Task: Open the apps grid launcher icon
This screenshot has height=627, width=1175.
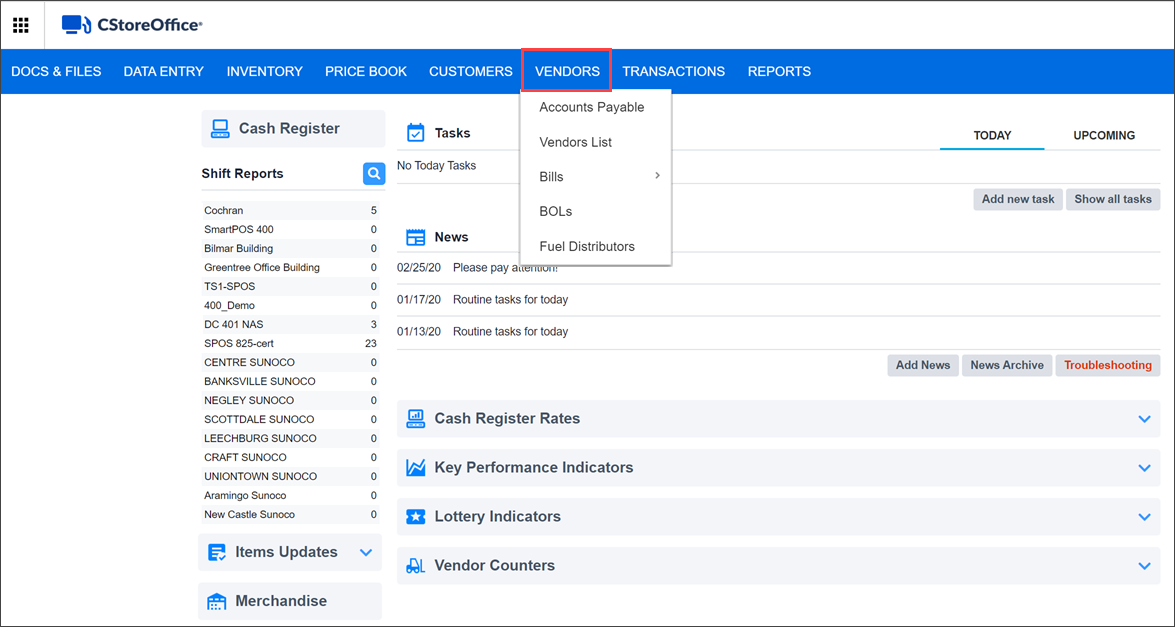Action: coord(21,25)
